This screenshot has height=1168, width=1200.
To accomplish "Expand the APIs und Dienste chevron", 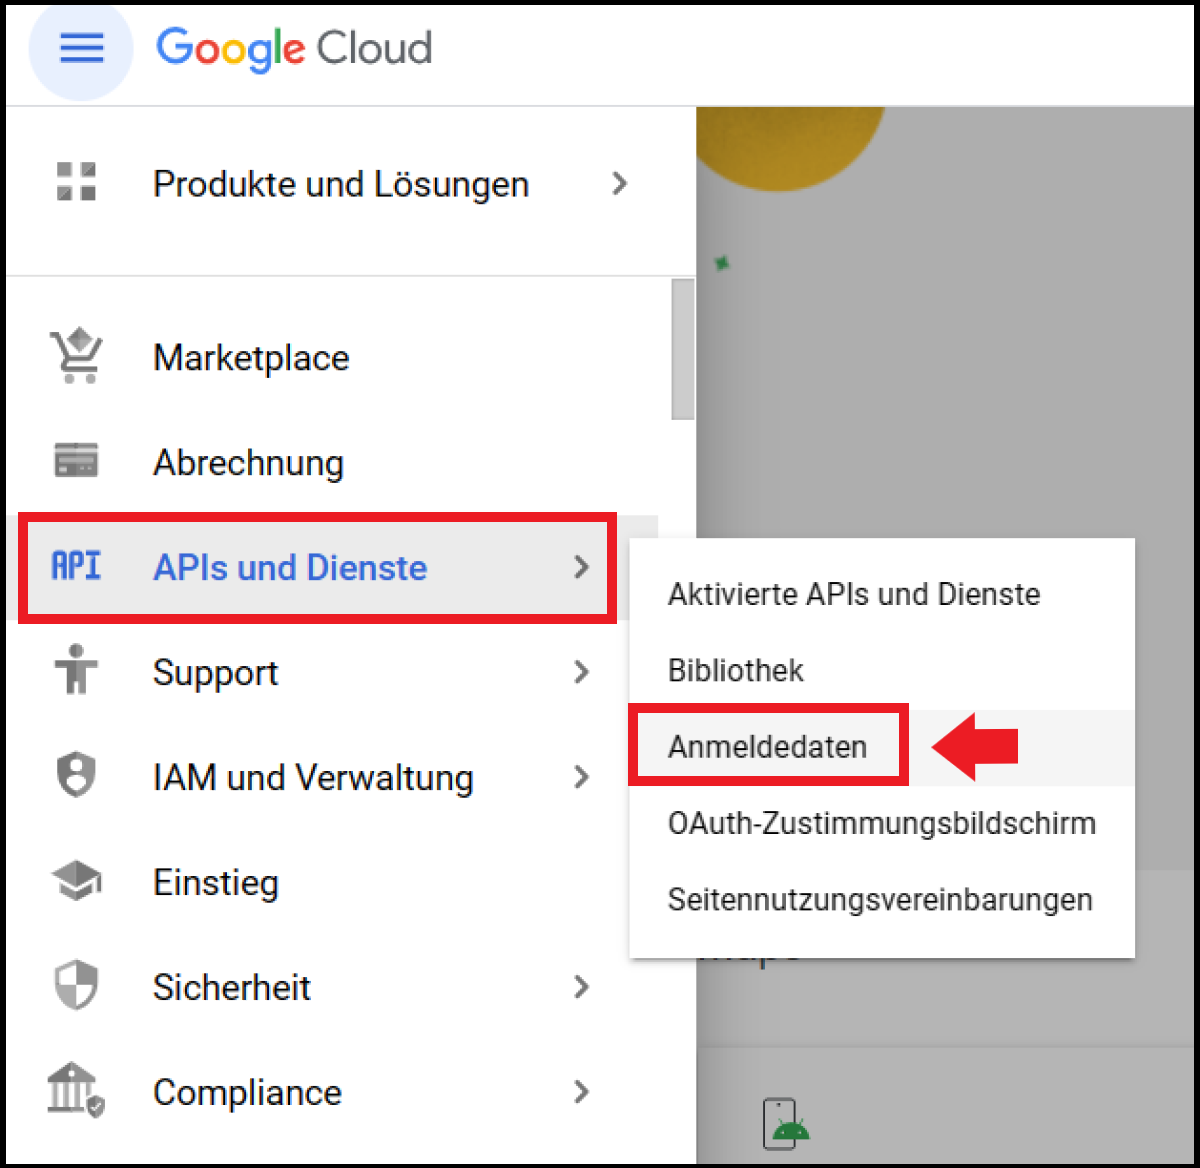I will click(582, 566).
